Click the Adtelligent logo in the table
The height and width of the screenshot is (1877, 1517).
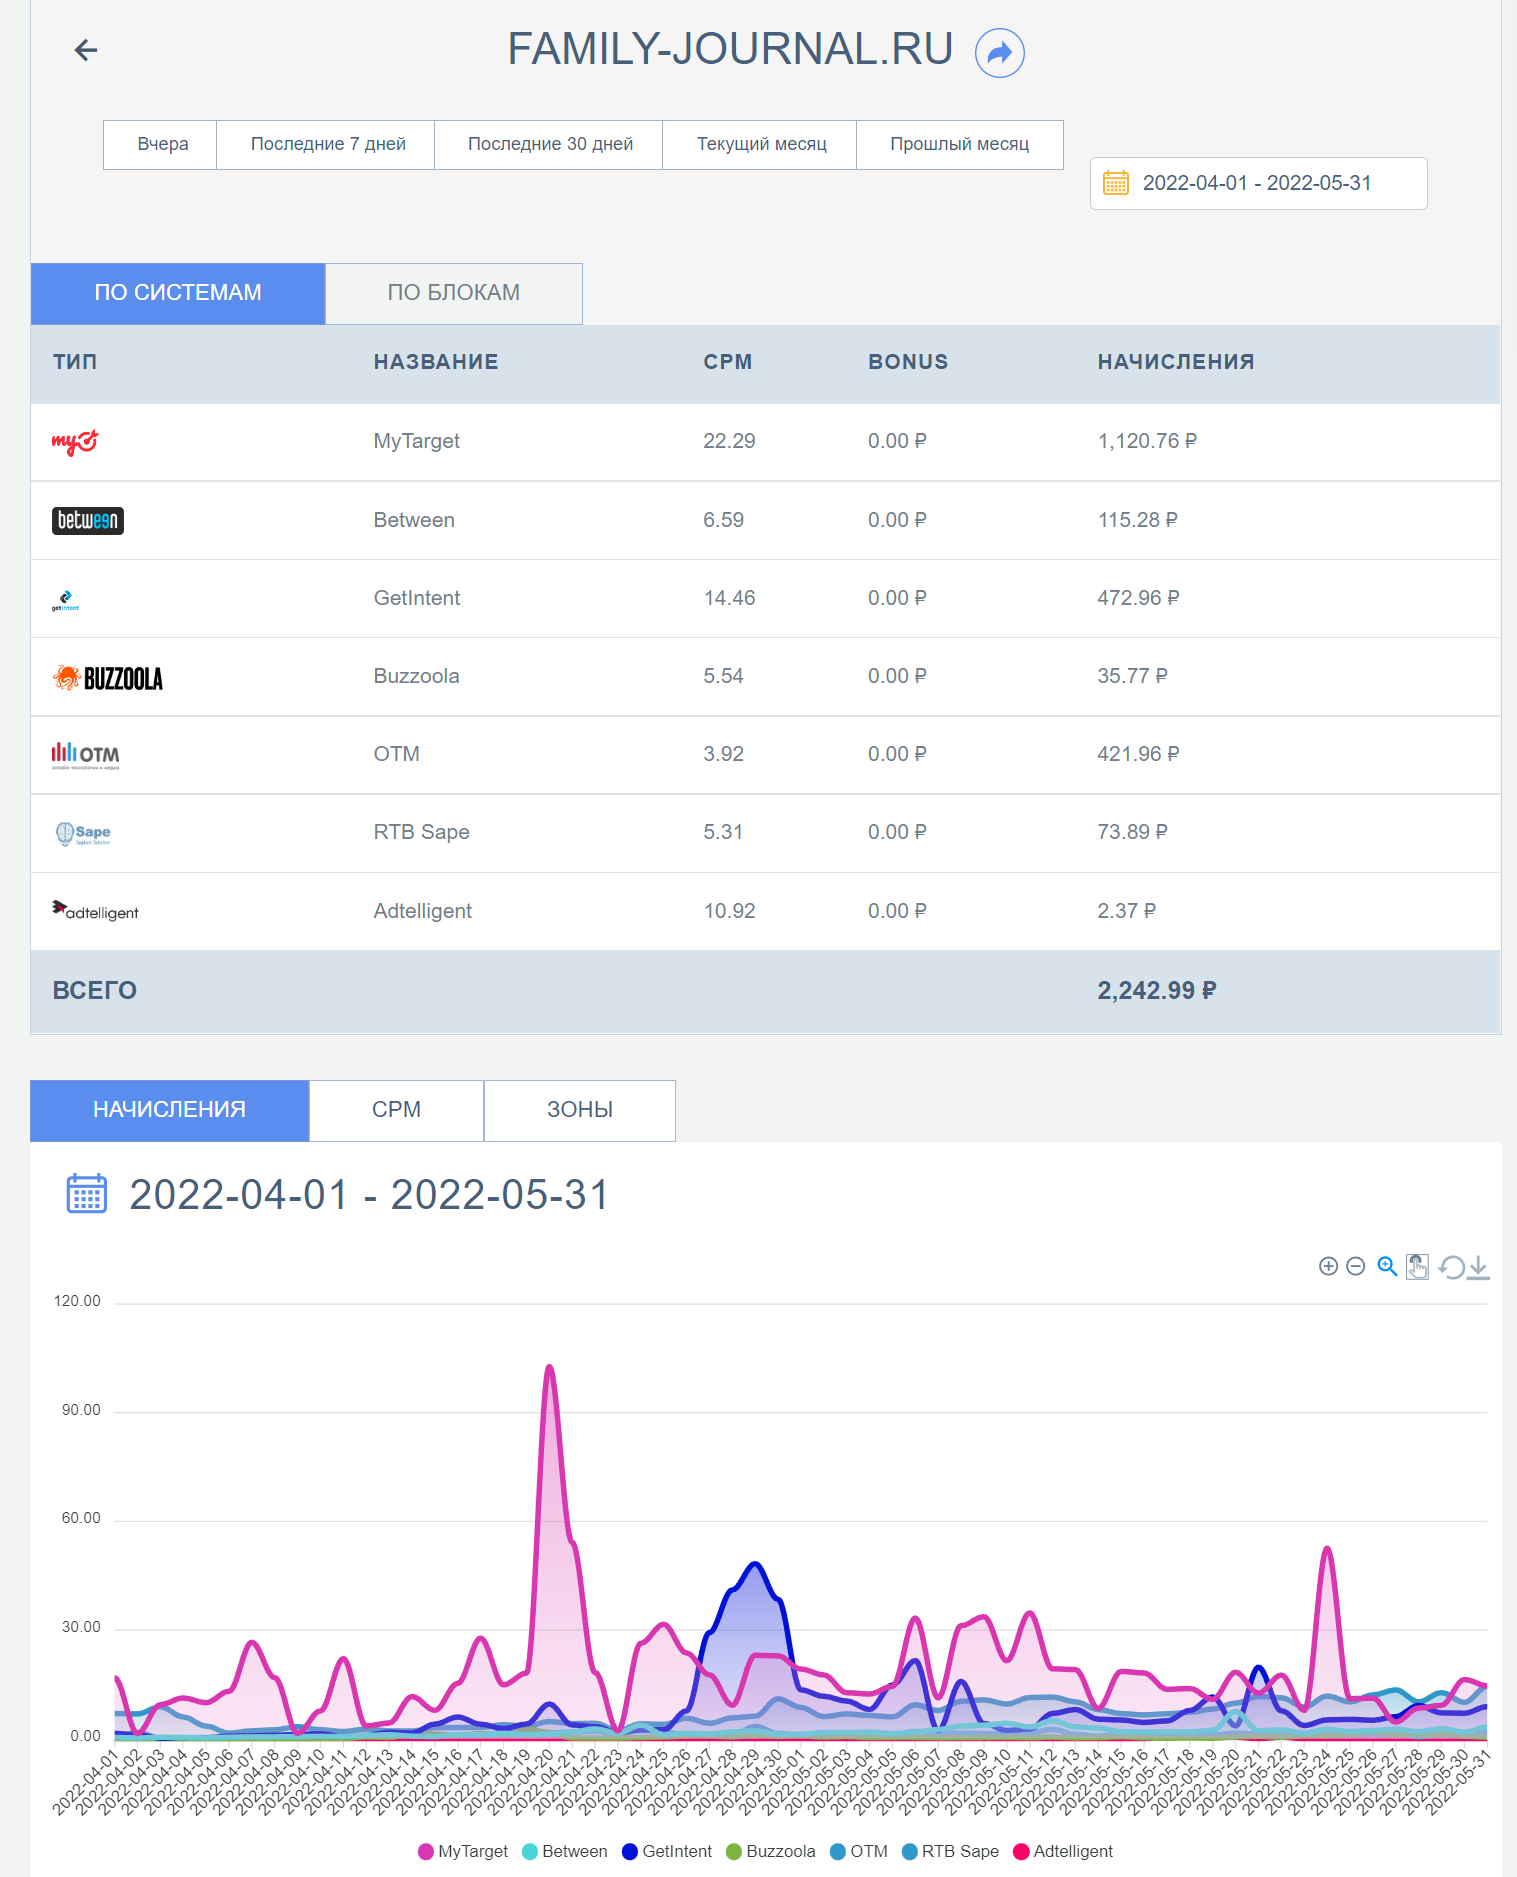[x=95, y=911]
